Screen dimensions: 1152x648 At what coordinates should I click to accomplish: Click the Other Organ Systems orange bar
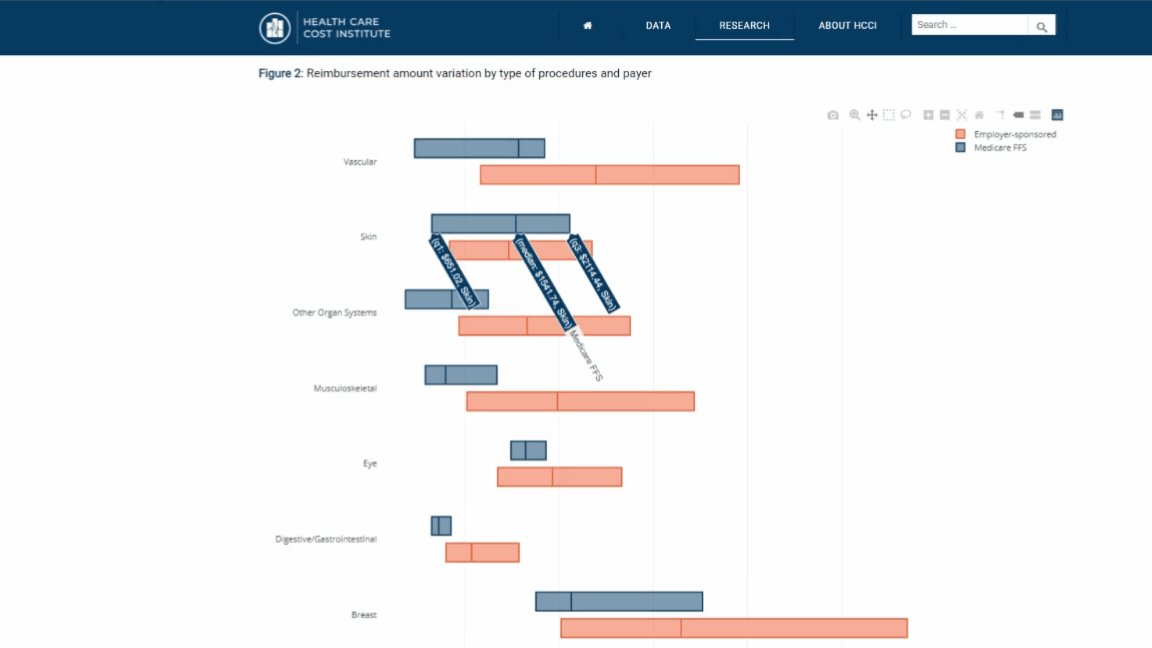(544, 325)
